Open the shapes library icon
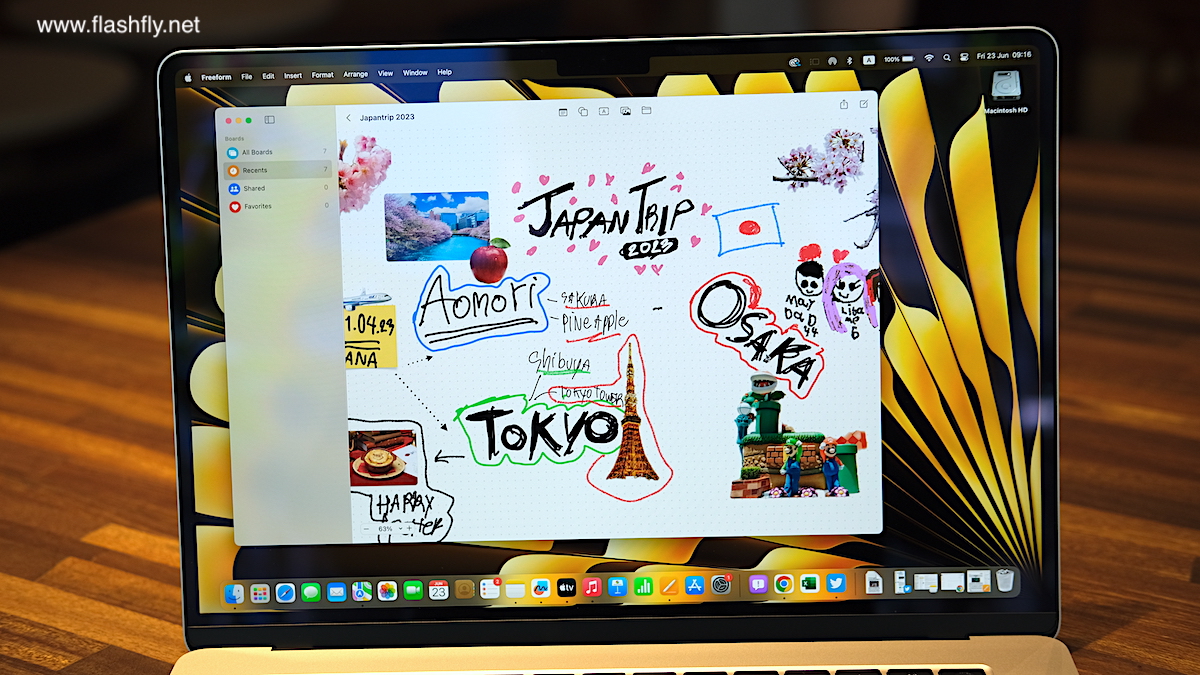Image resolution: width=1200 pixels, height=675 pixels. coord(583,111)
